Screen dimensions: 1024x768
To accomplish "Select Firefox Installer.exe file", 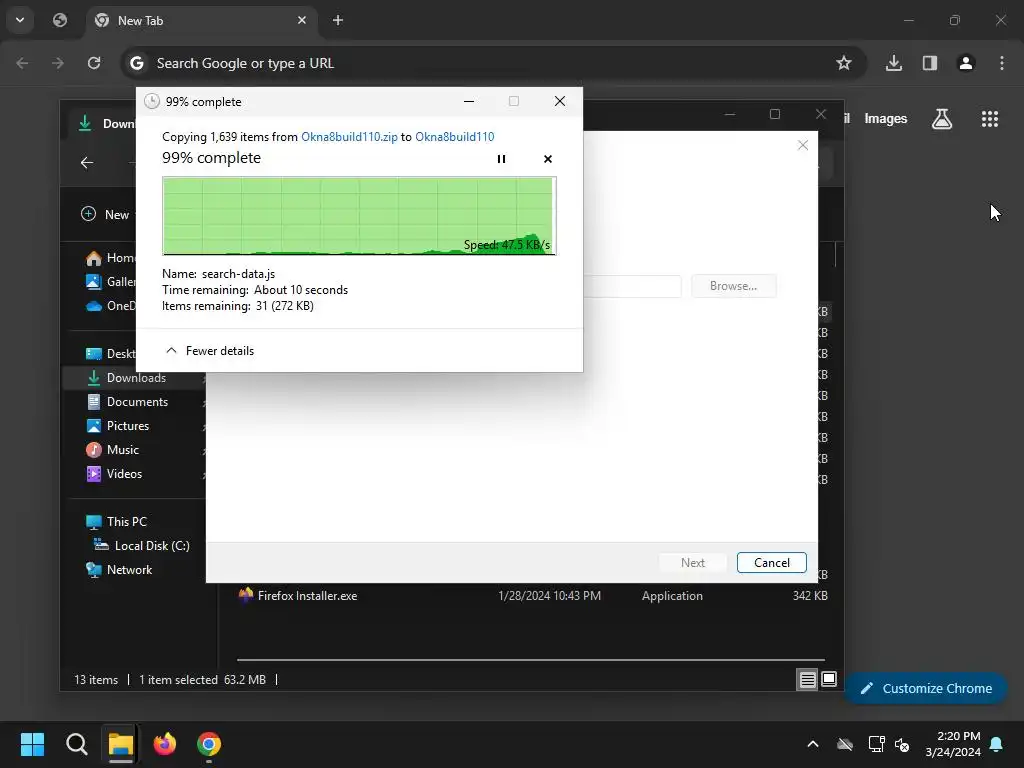I will 532,596.
